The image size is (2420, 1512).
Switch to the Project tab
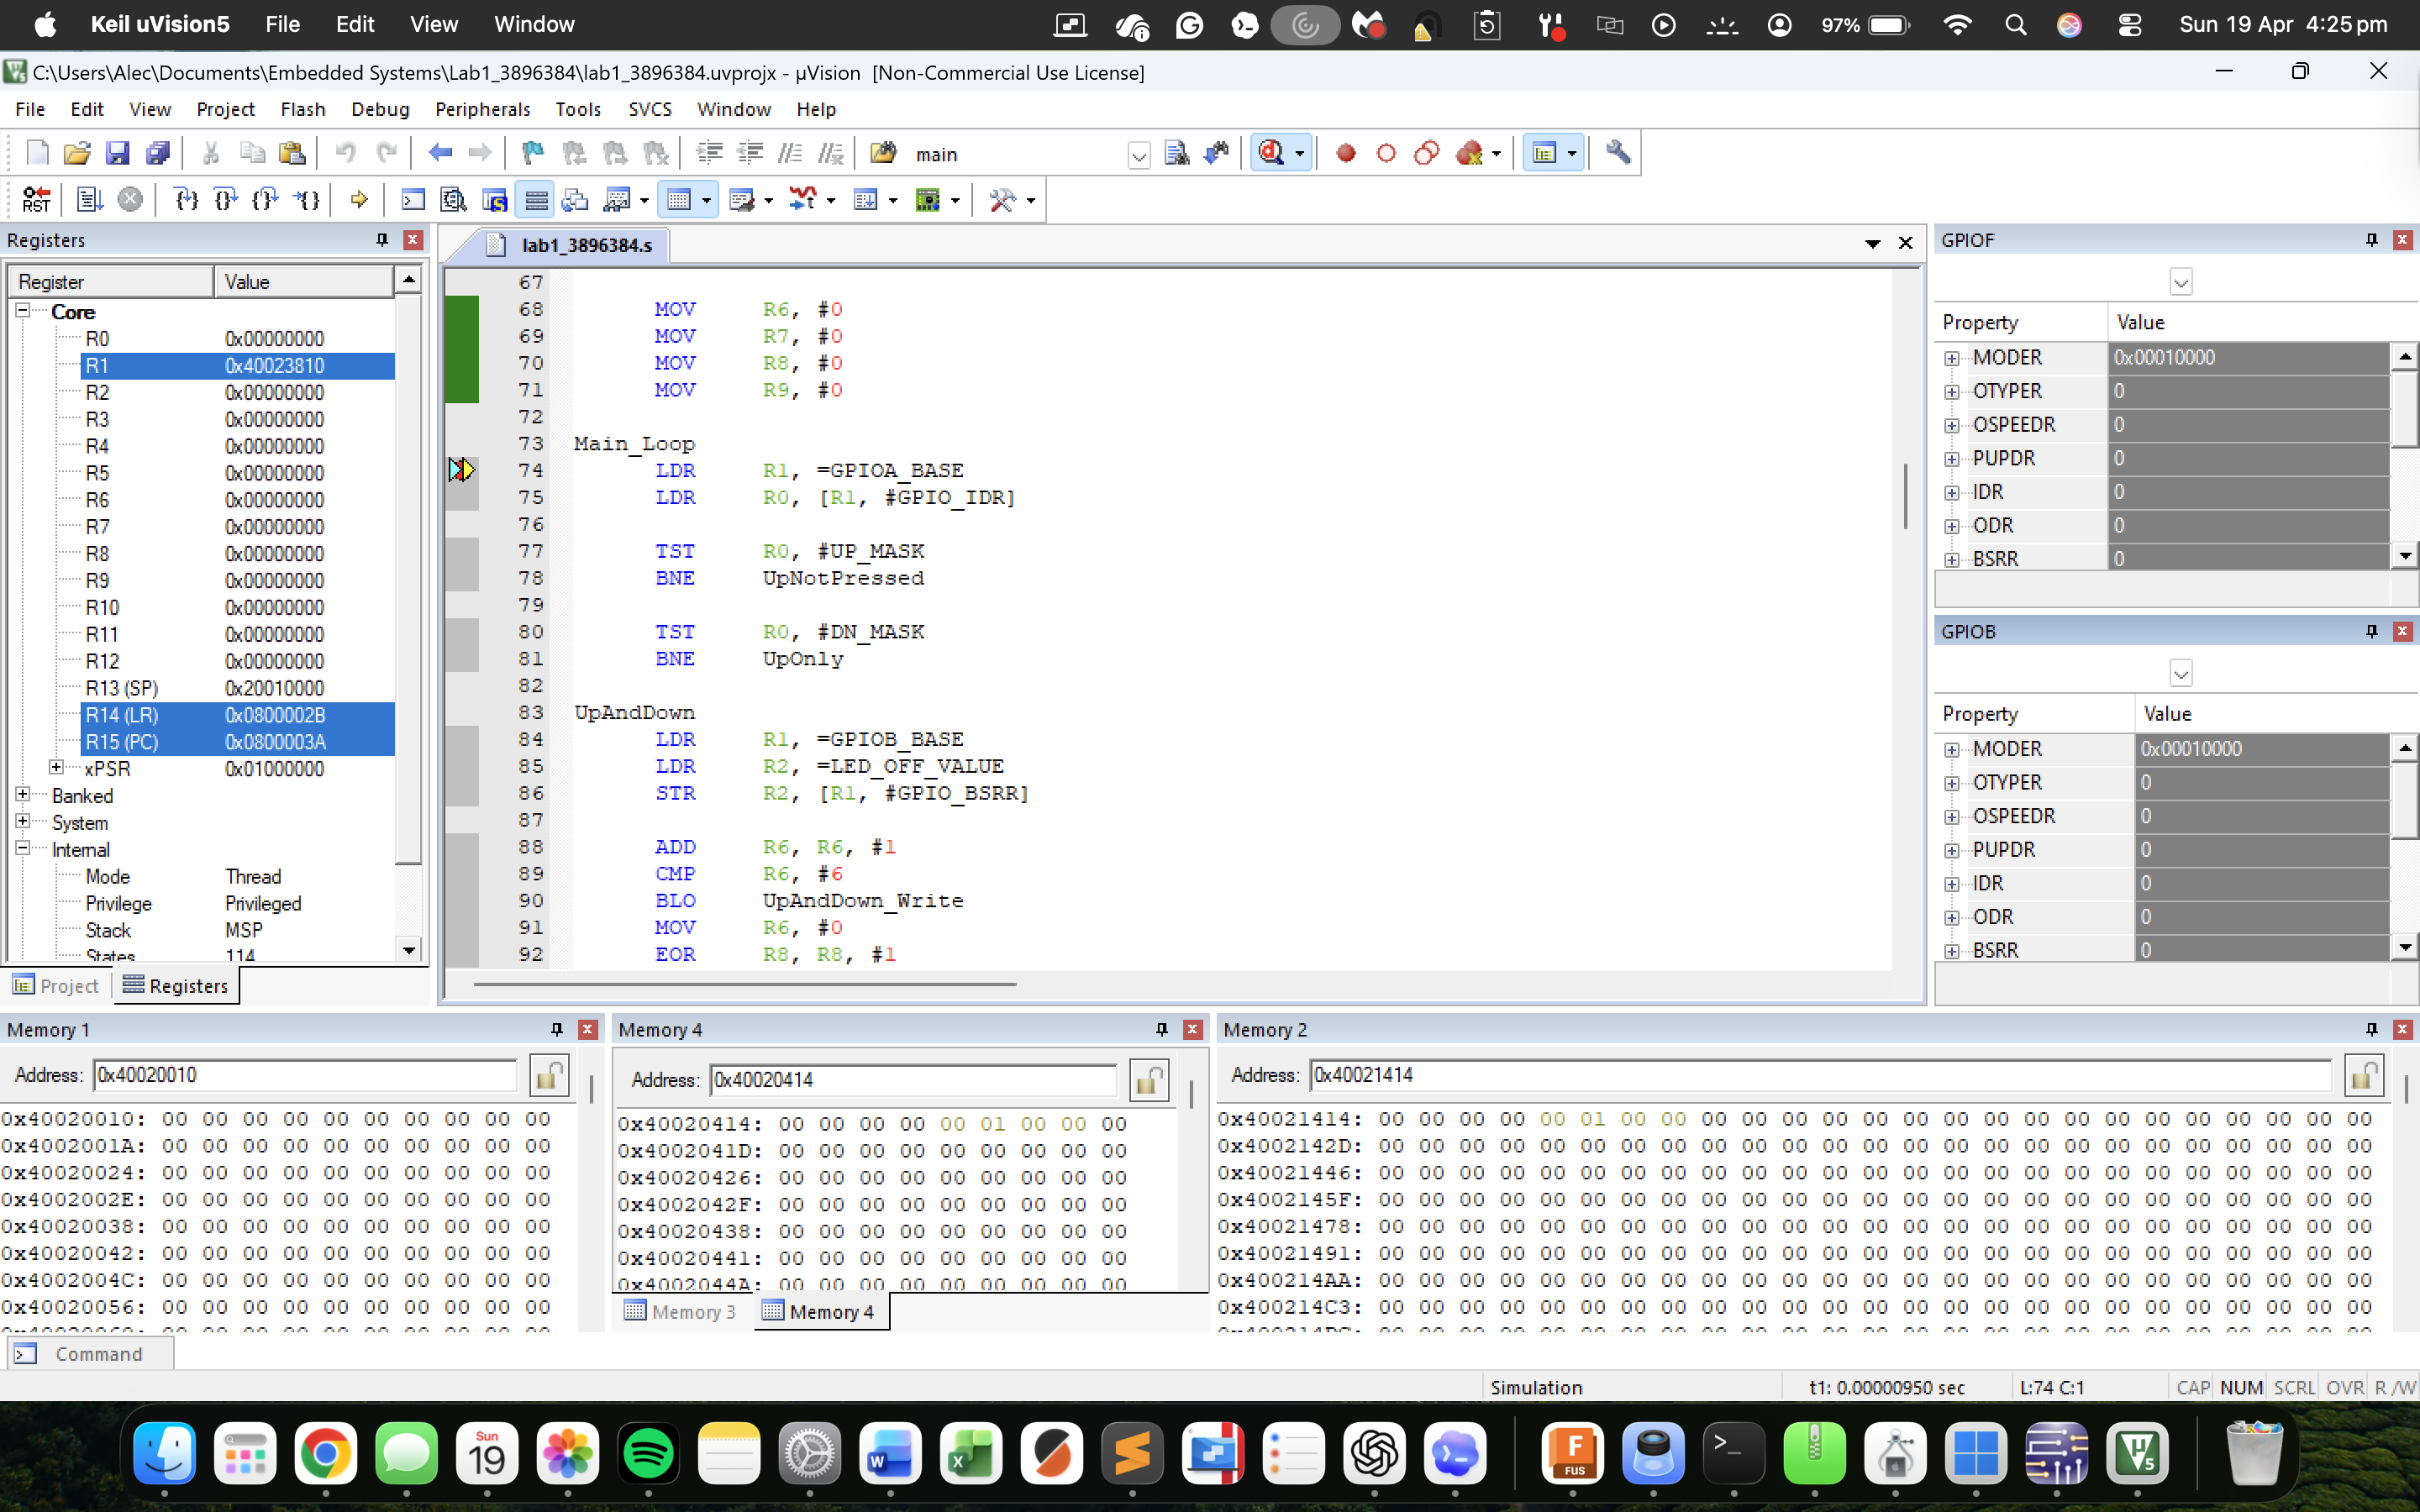57,985
